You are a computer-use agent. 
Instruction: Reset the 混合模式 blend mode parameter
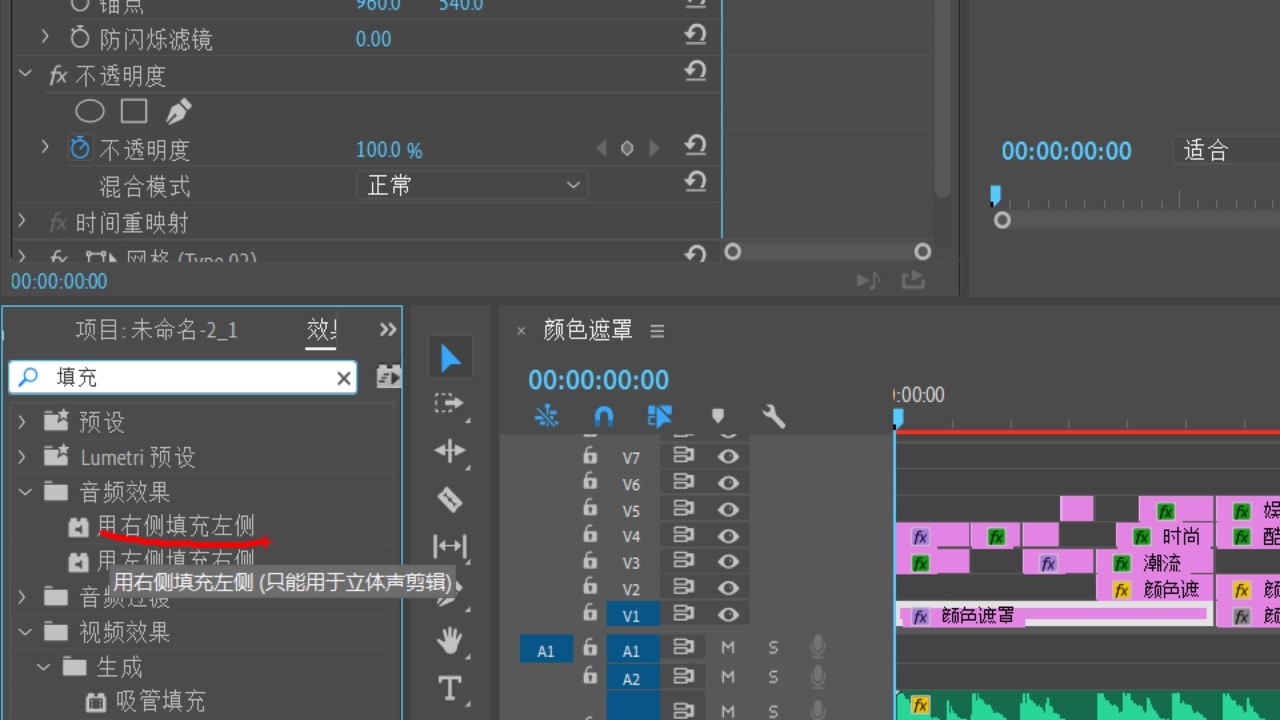(x=695, y=183)
